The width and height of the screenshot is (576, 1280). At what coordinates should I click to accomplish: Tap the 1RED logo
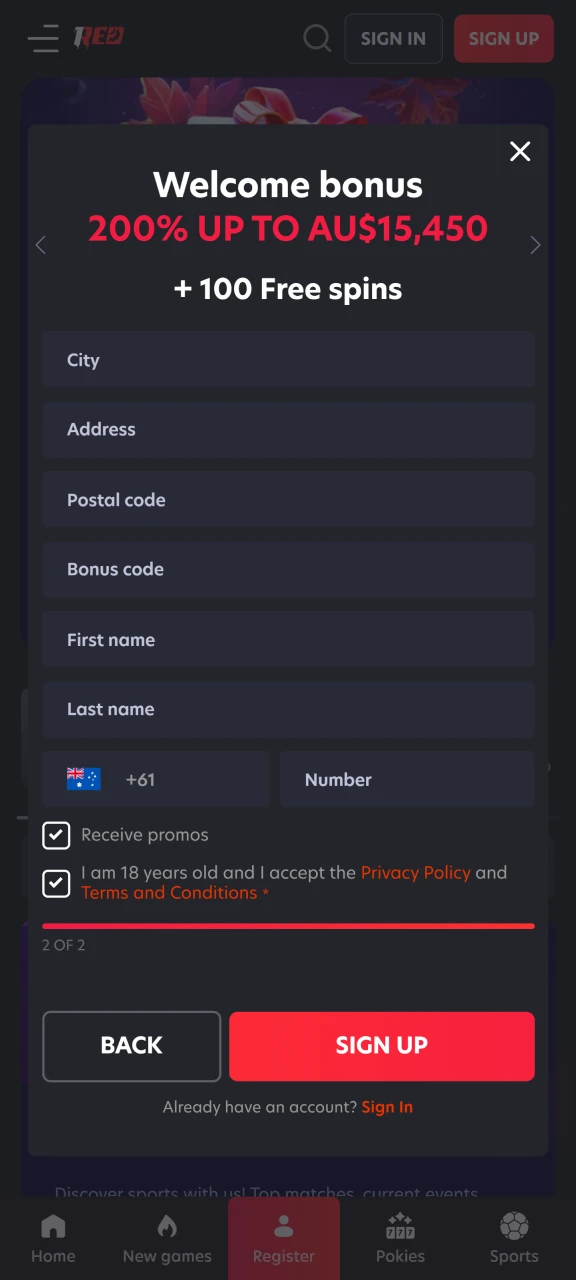98,38
